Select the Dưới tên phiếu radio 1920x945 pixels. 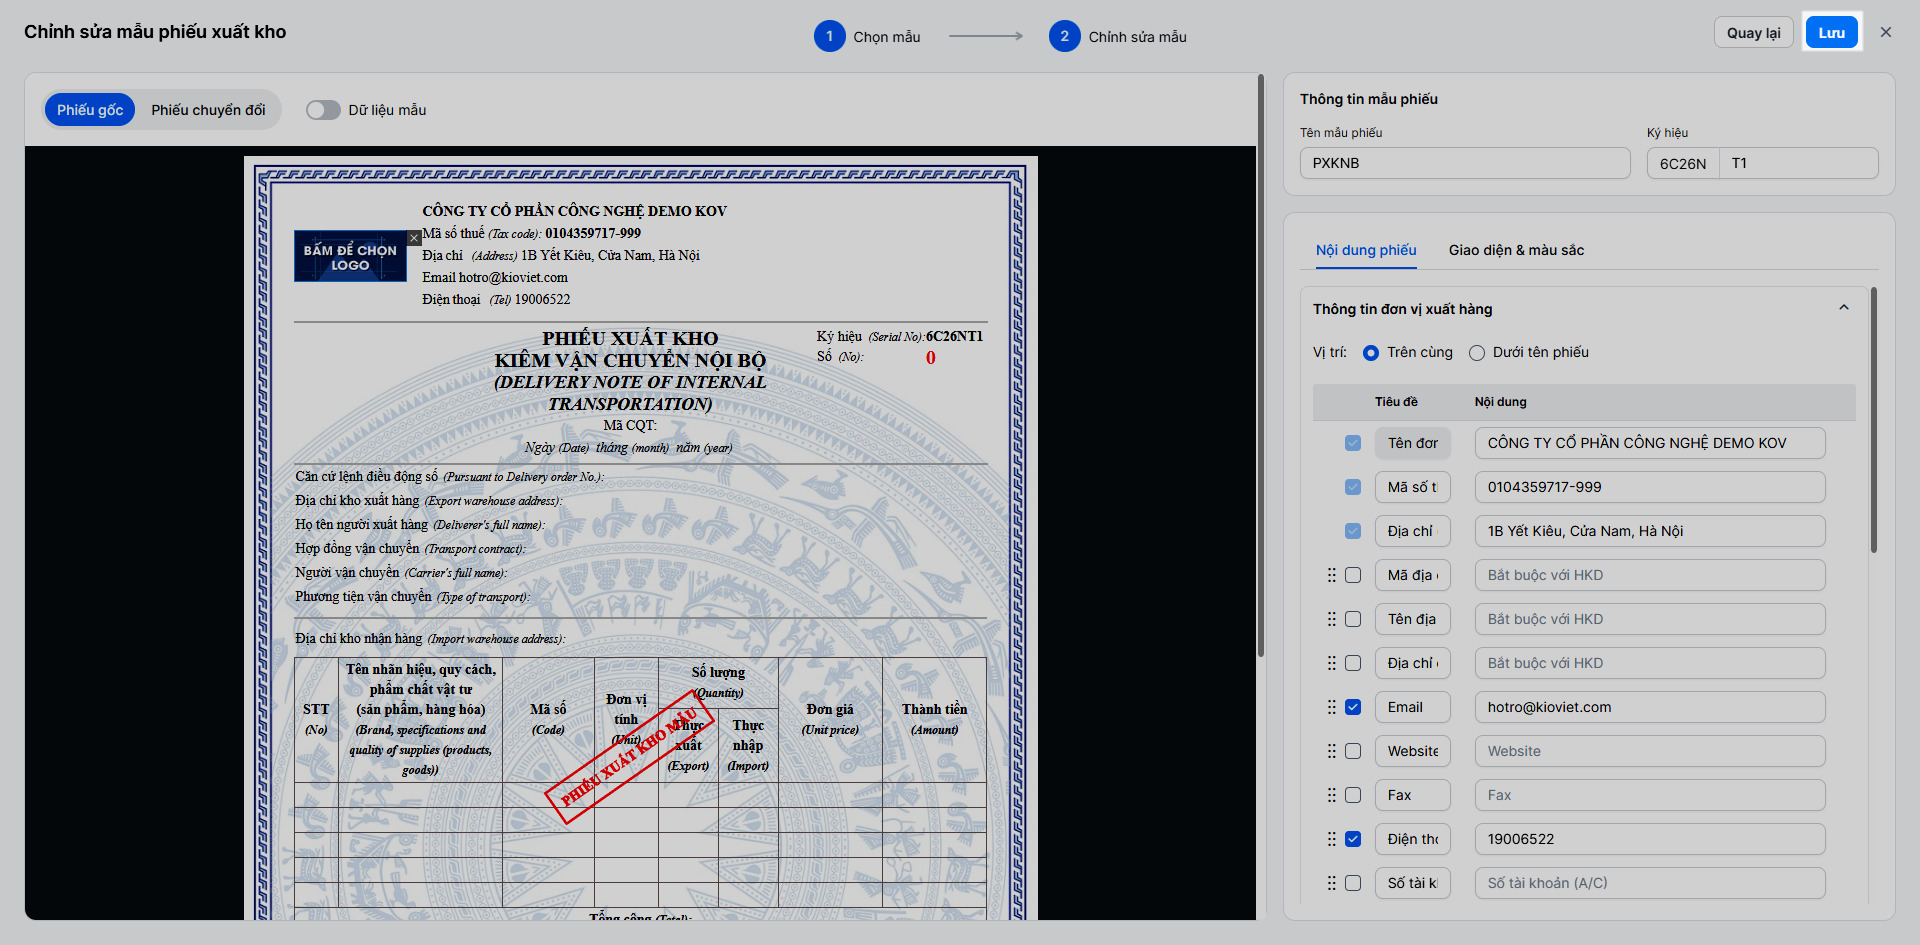[1477, 353]
